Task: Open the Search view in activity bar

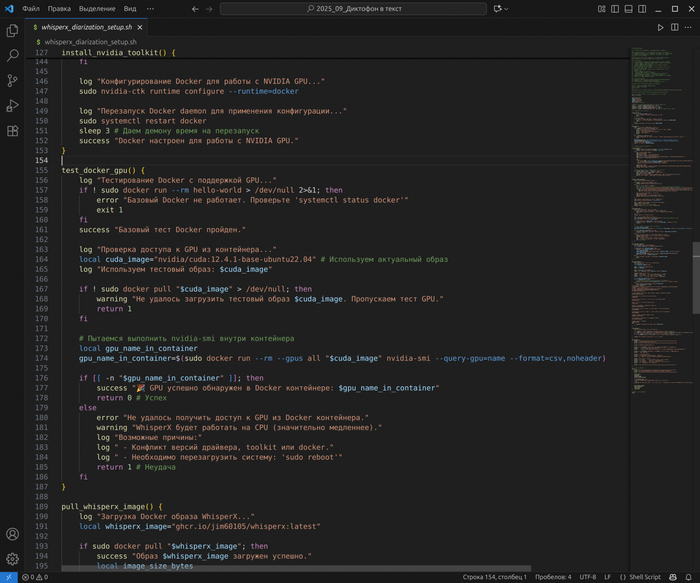Action: coord(13,56)
